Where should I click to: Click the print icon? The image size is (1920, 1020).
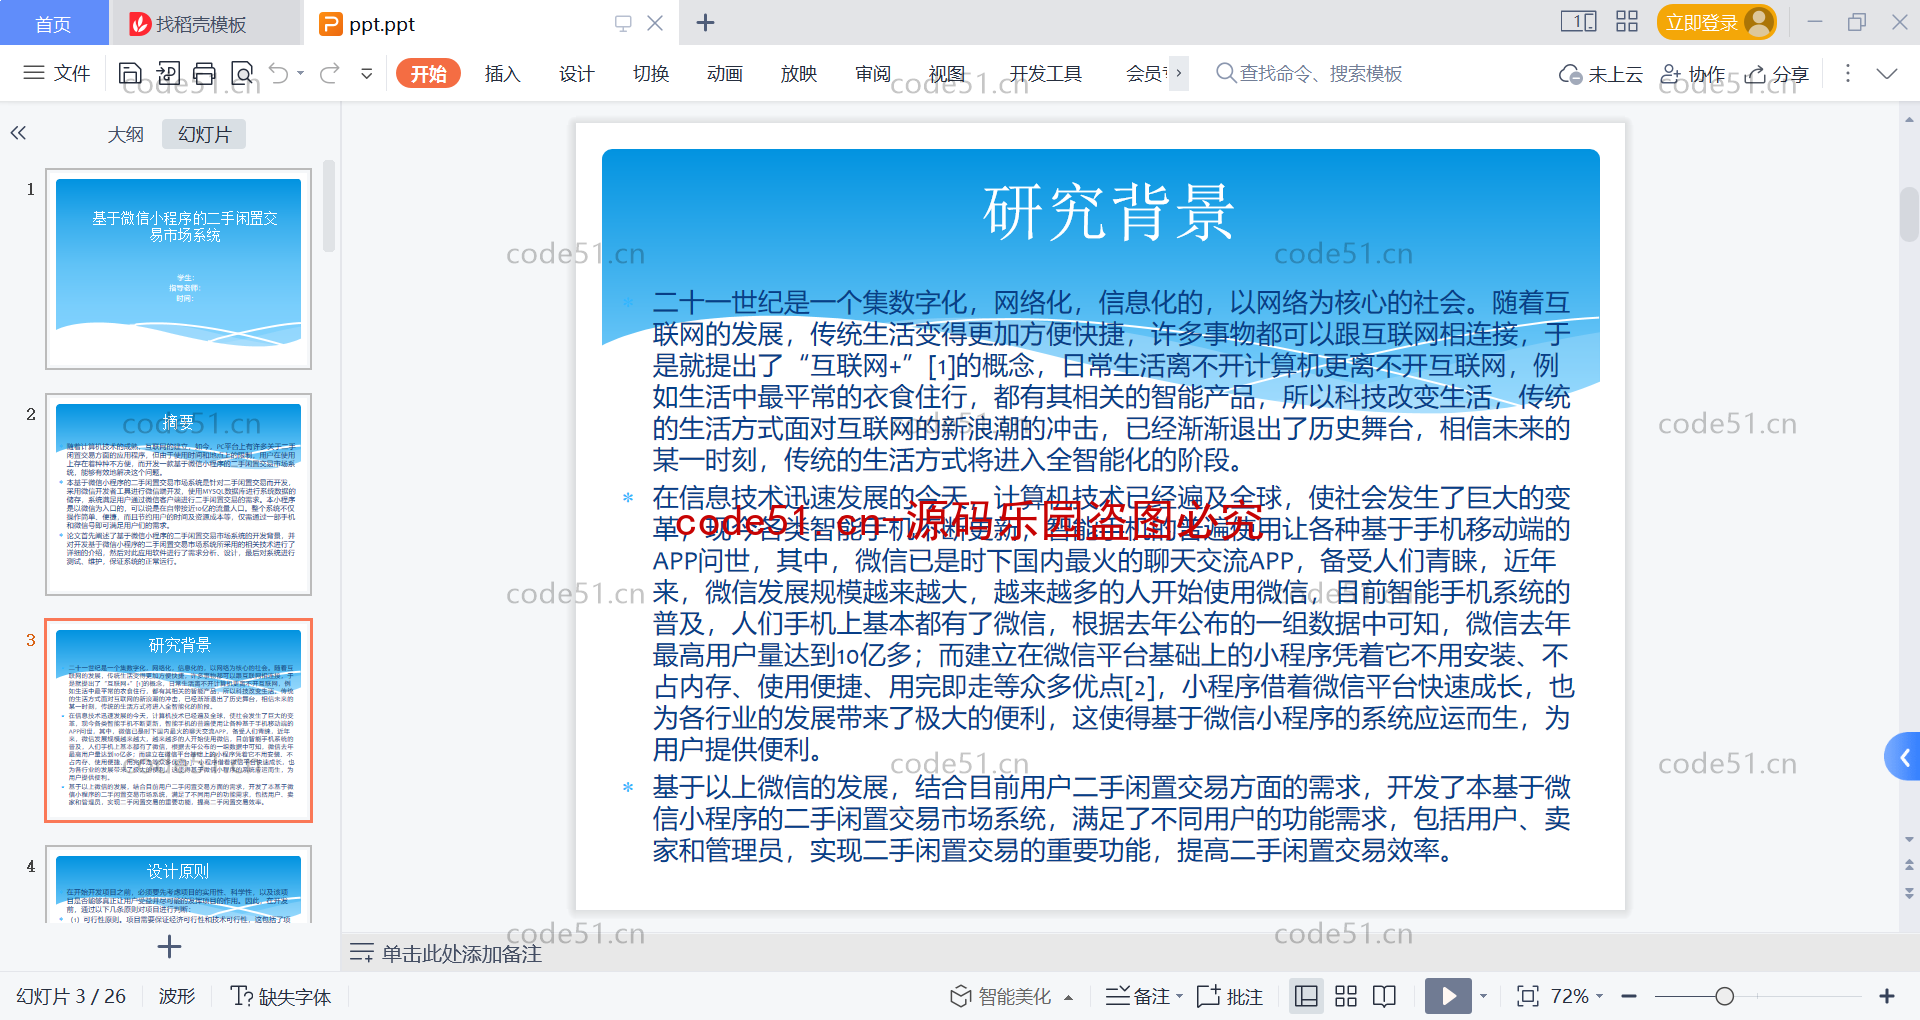[205, 73]
